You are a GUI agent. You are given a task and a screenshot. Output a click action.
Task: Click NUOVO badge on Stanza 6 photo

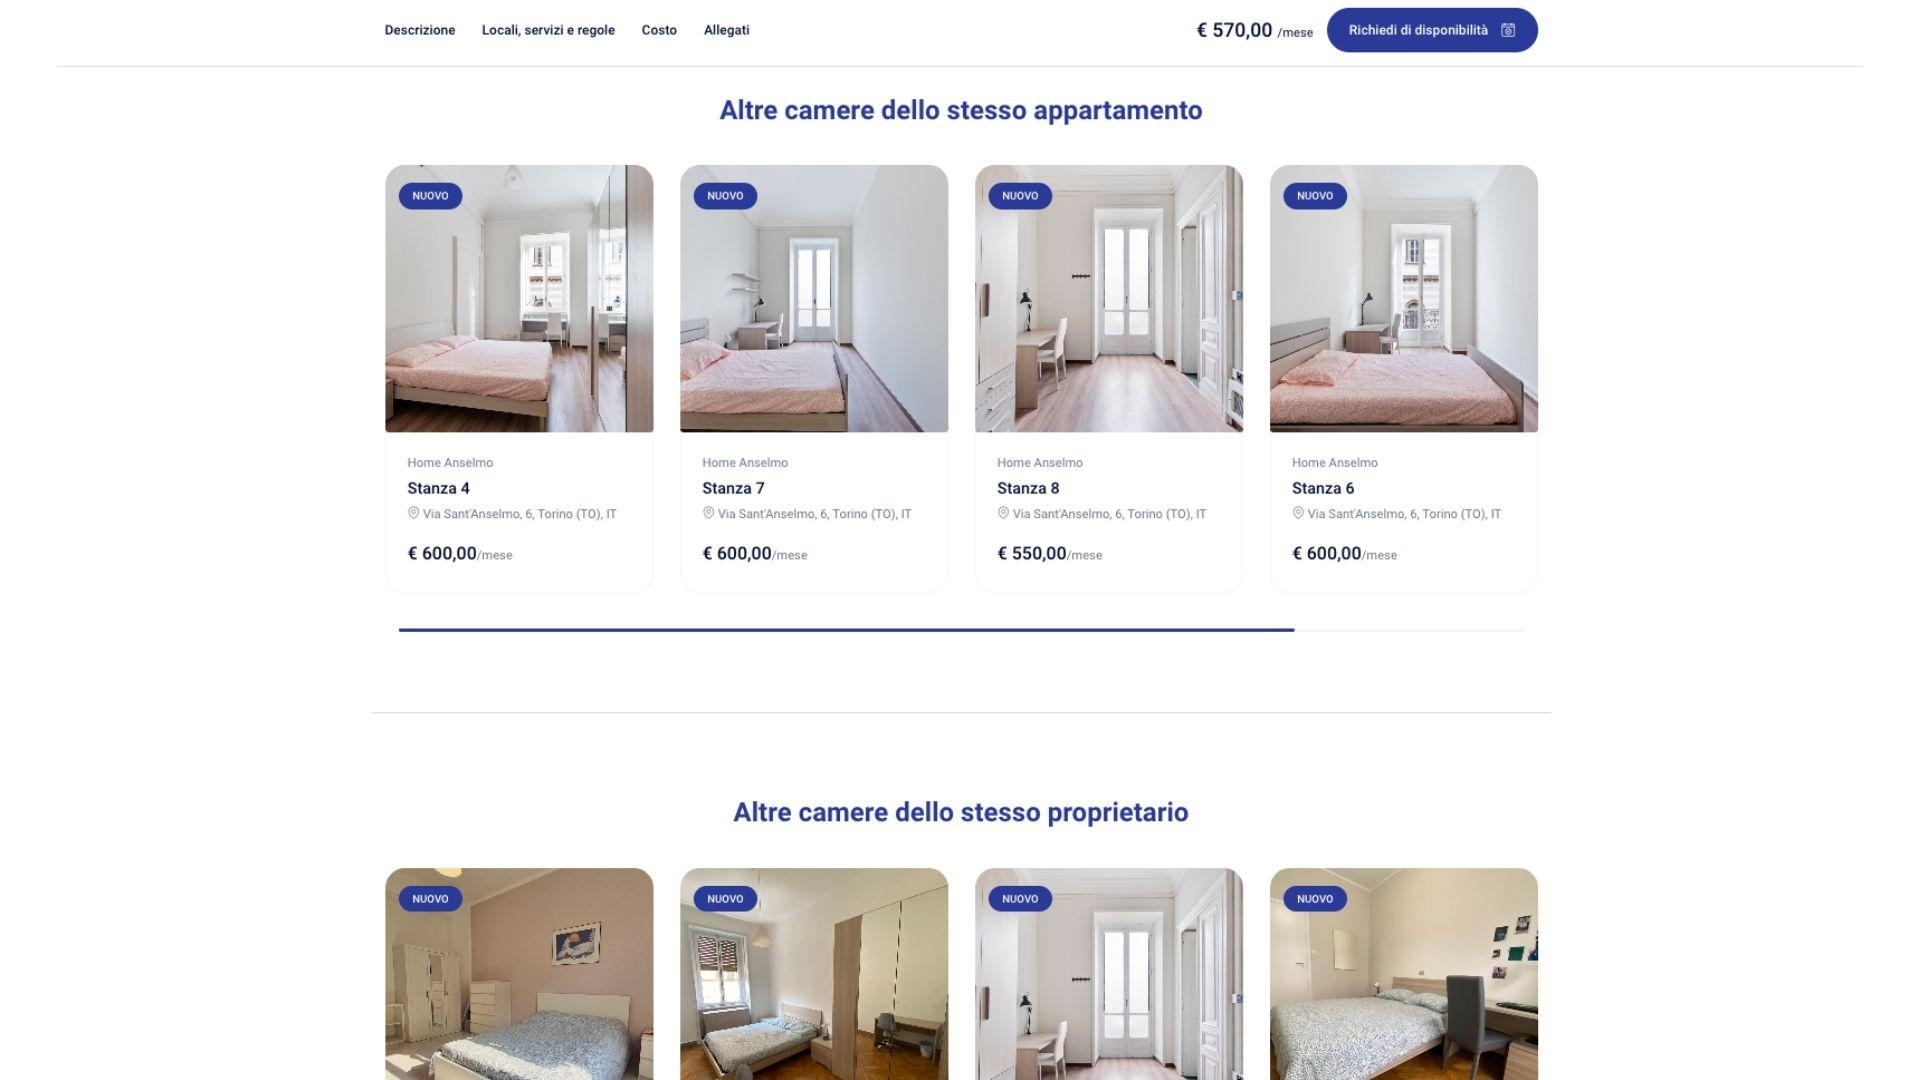[x=1315, y=196]
